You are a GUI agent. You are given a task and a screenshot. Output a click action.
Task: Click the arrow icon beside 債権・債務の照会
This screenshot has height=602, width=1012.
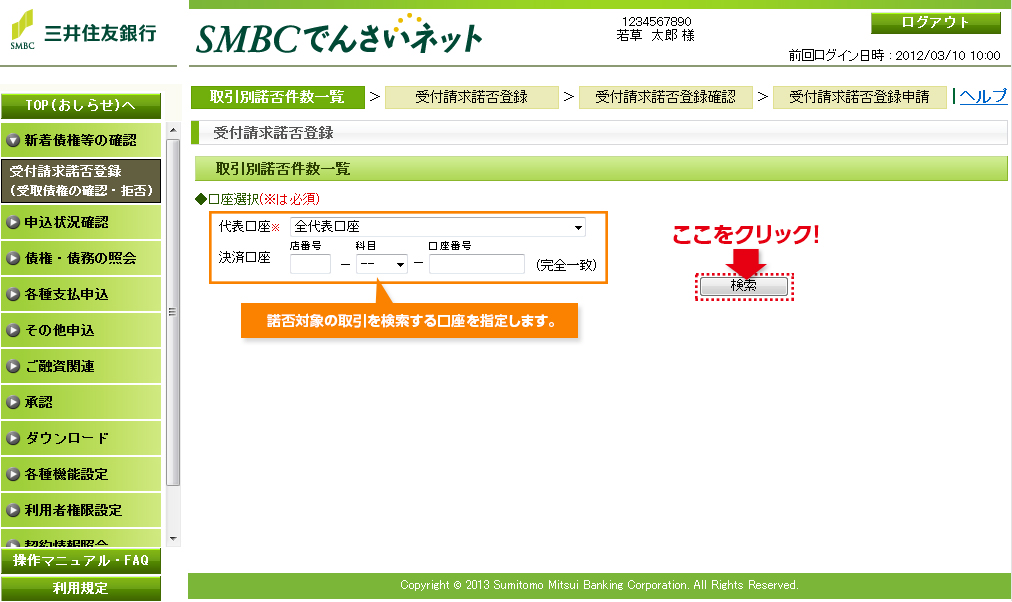pyautogui.click(x=13, y=259)
